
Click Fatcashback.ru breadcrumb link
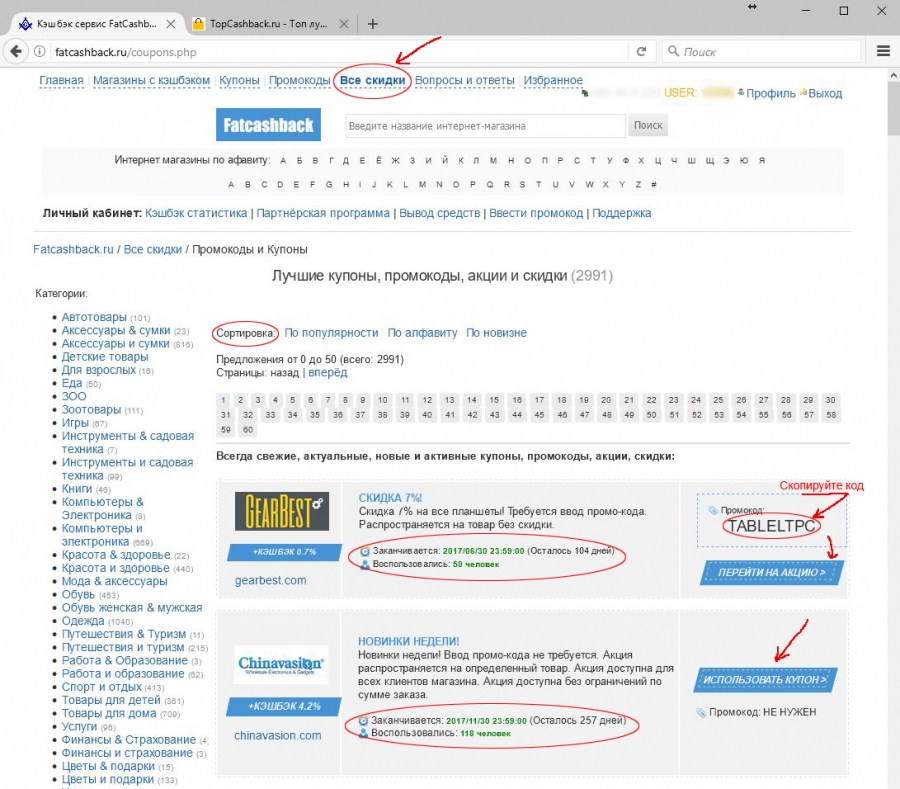coord(73,250)
